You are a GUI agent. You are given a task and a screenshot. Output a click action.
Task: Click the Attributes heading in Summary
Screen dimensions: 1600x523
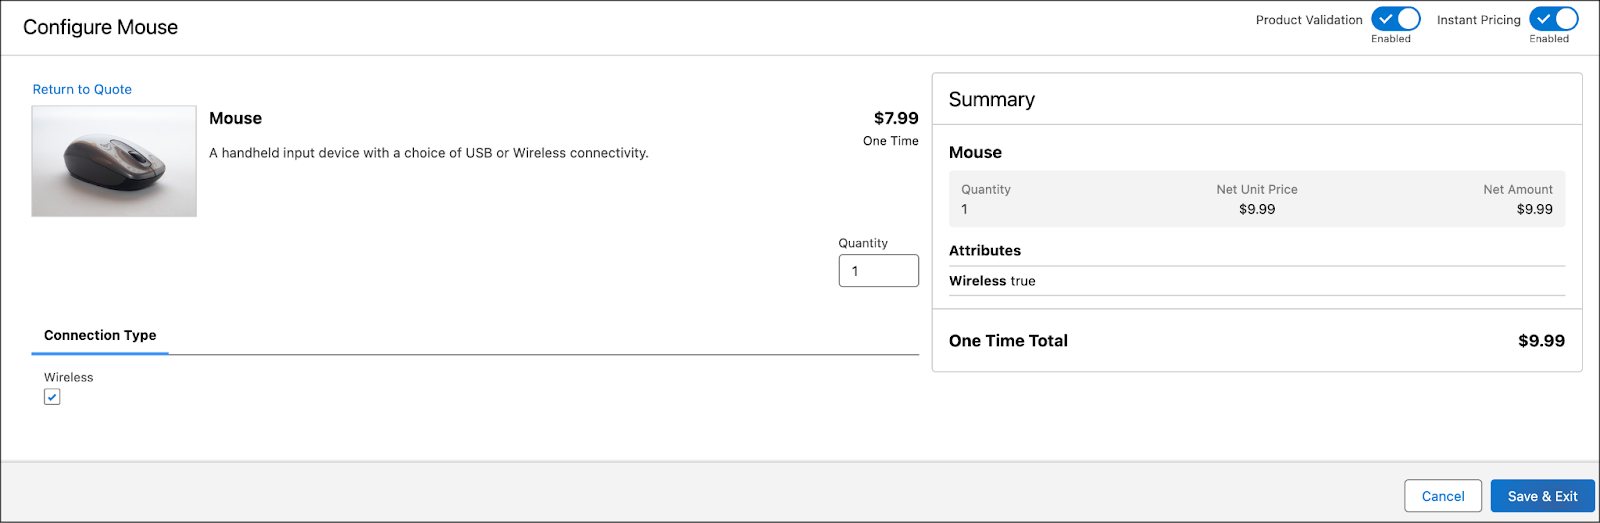click(984, 250)
